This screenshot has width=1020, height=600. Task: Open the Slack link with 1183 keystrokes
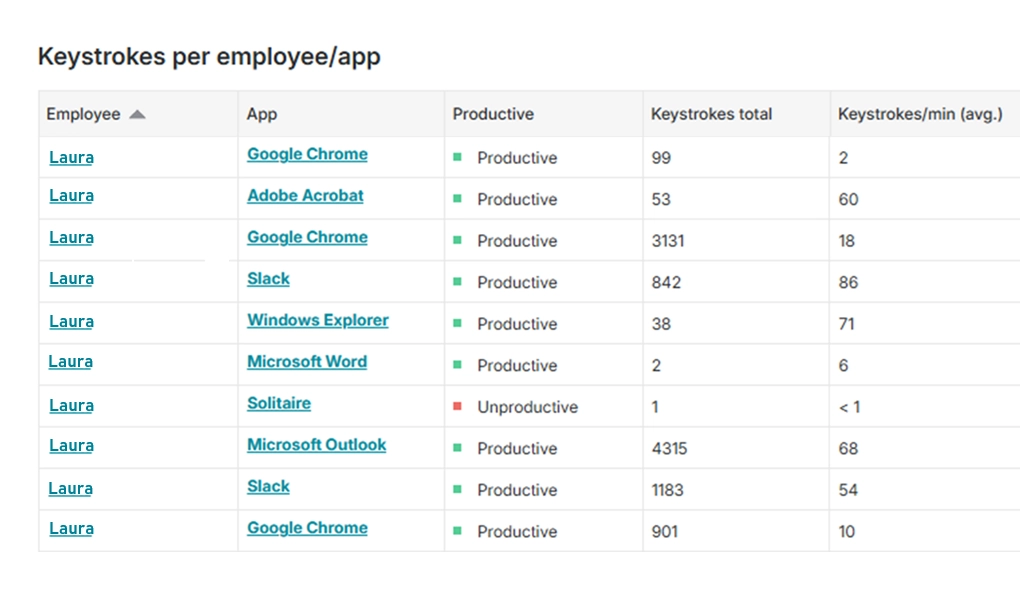point(268,487)
